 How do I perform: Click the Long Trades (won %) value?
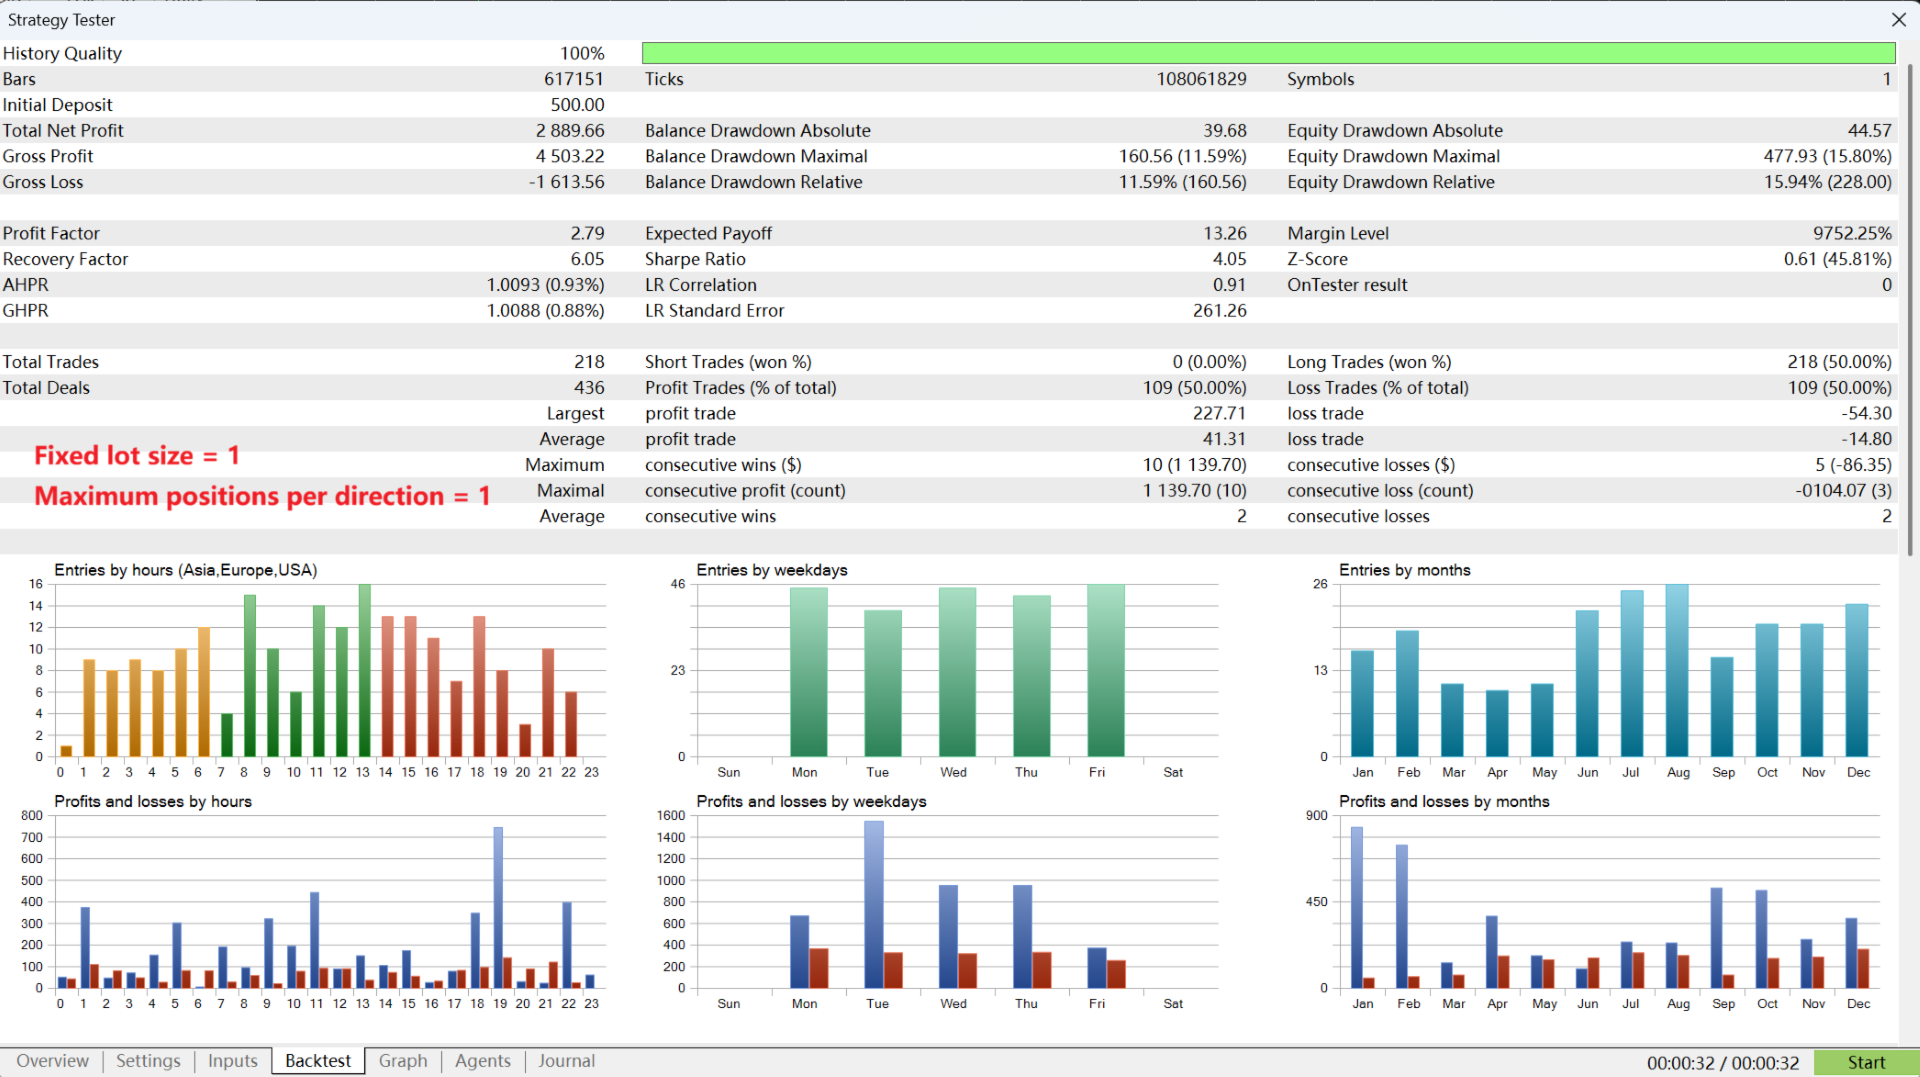[x=1839, y=362]
